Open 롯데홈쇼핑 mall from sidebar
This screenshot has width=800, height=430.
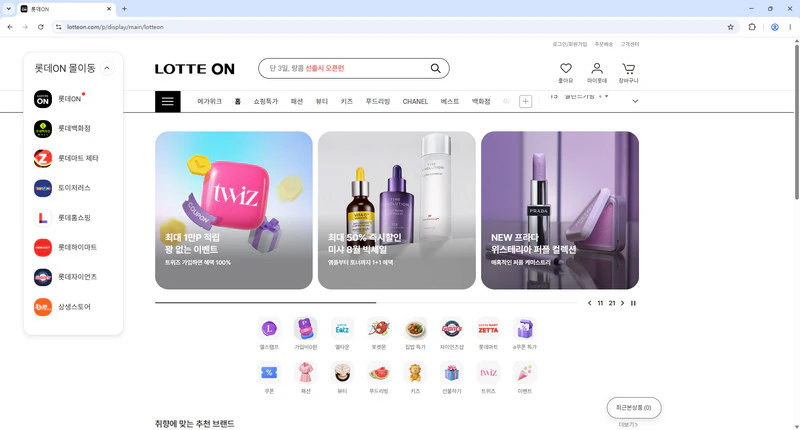tap(43, 218)
